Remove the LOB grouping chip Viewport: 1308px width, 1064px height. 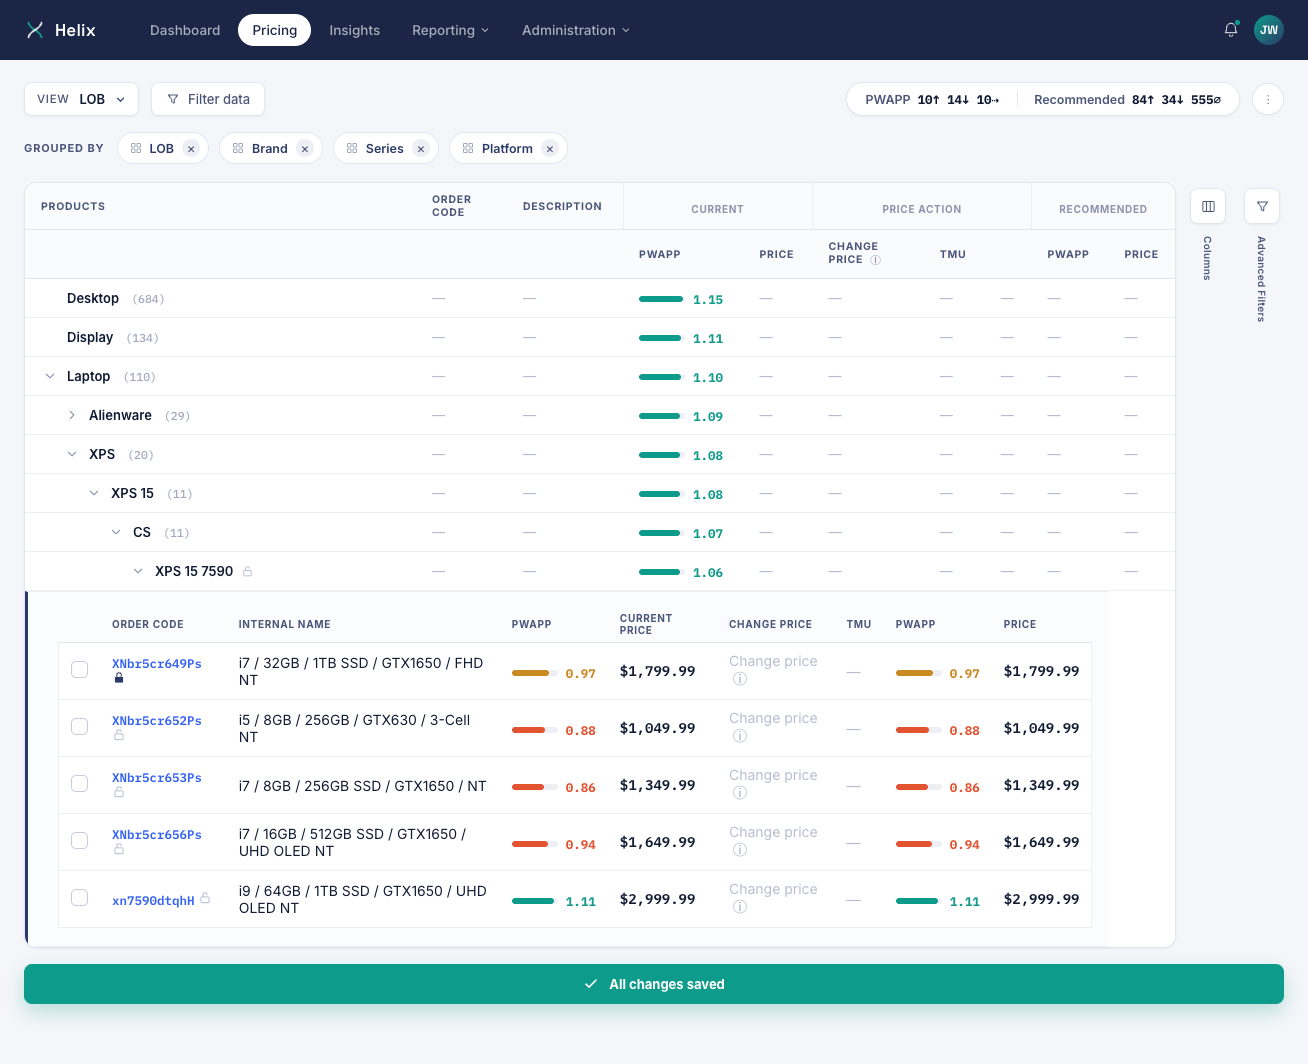[x=191, y=149]
